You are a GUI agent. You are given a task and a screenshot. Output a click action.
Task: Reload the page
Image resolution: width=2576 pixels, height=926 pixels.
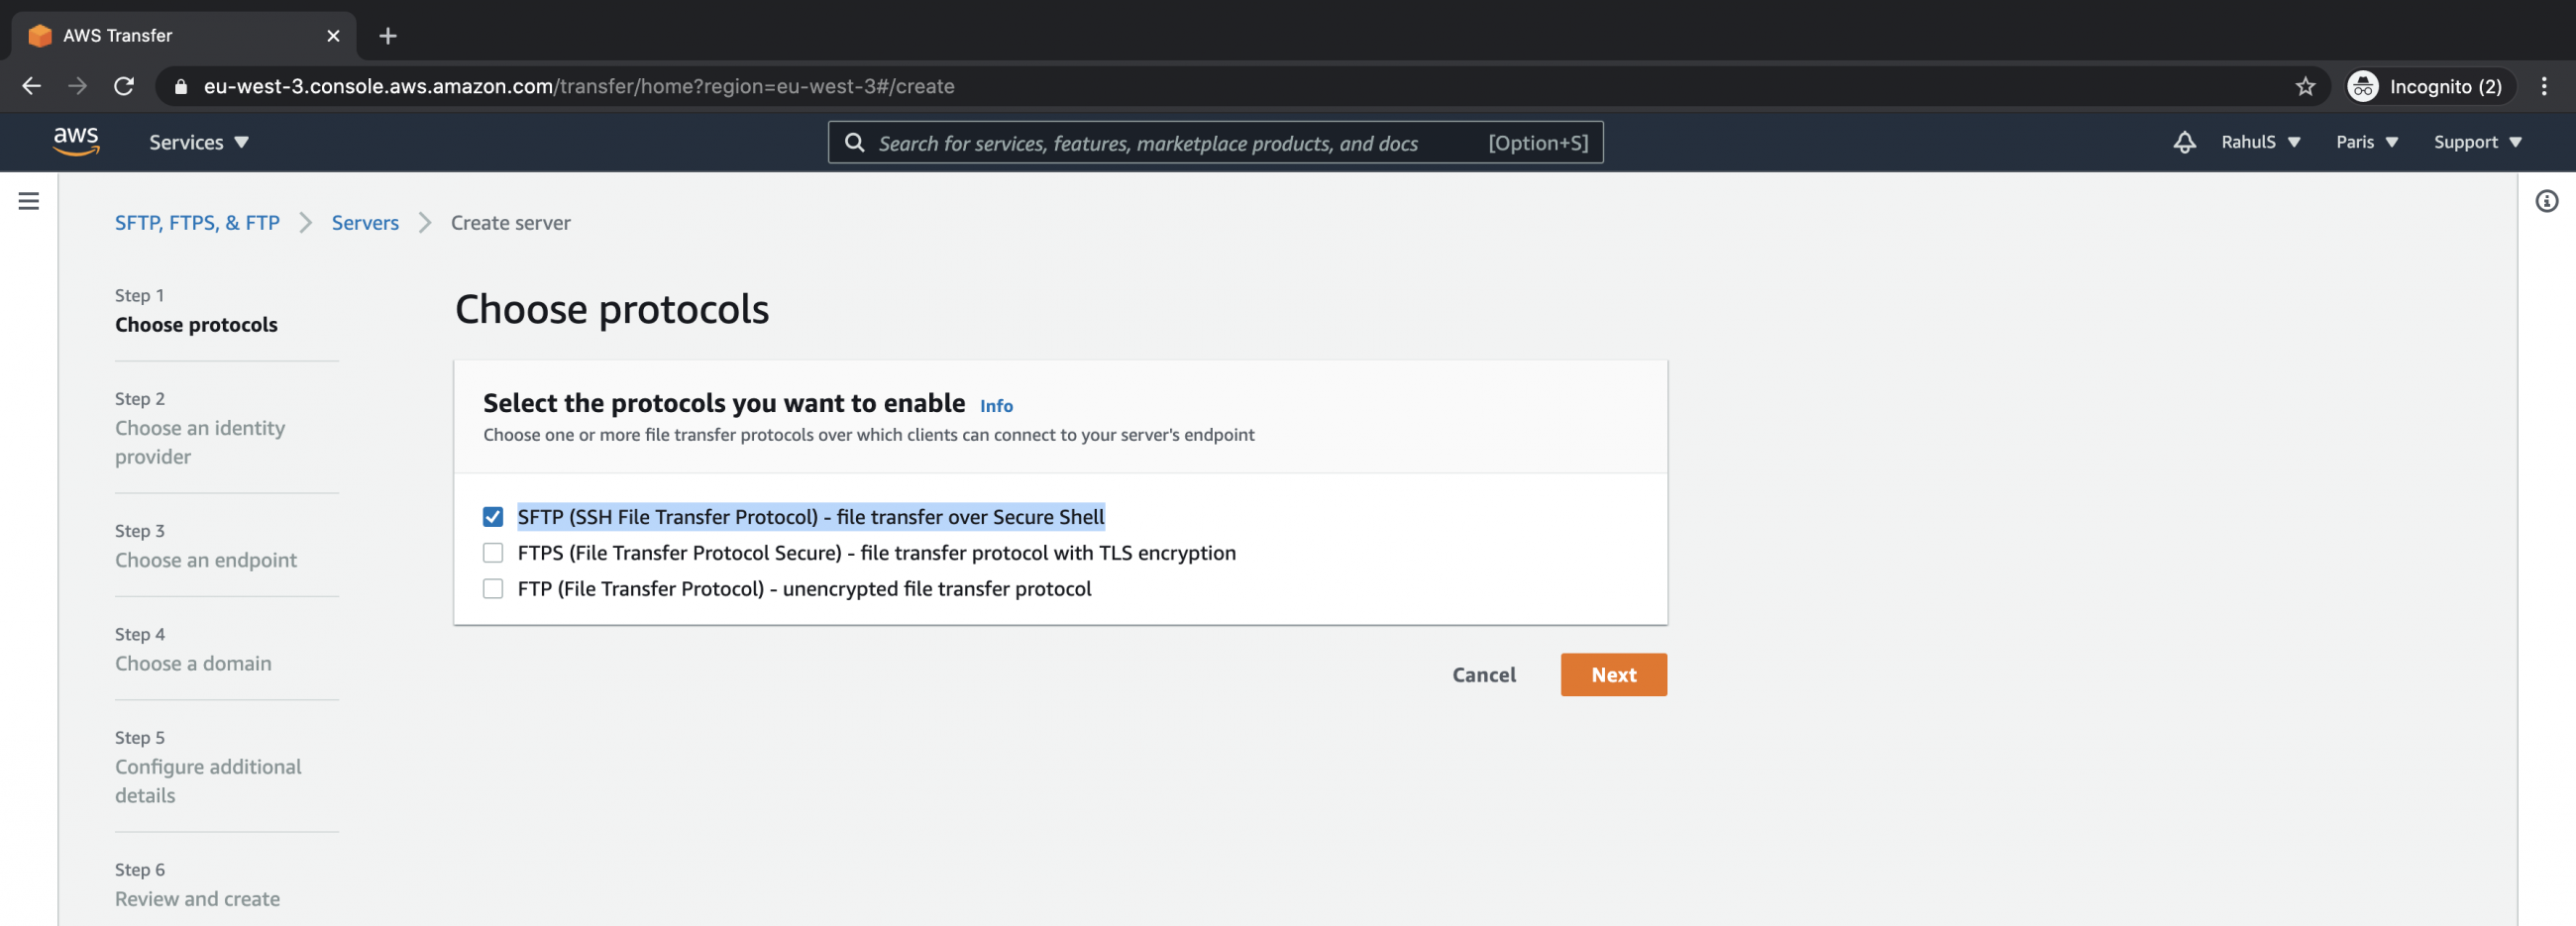pyautogui.click(x=124, y=86)
